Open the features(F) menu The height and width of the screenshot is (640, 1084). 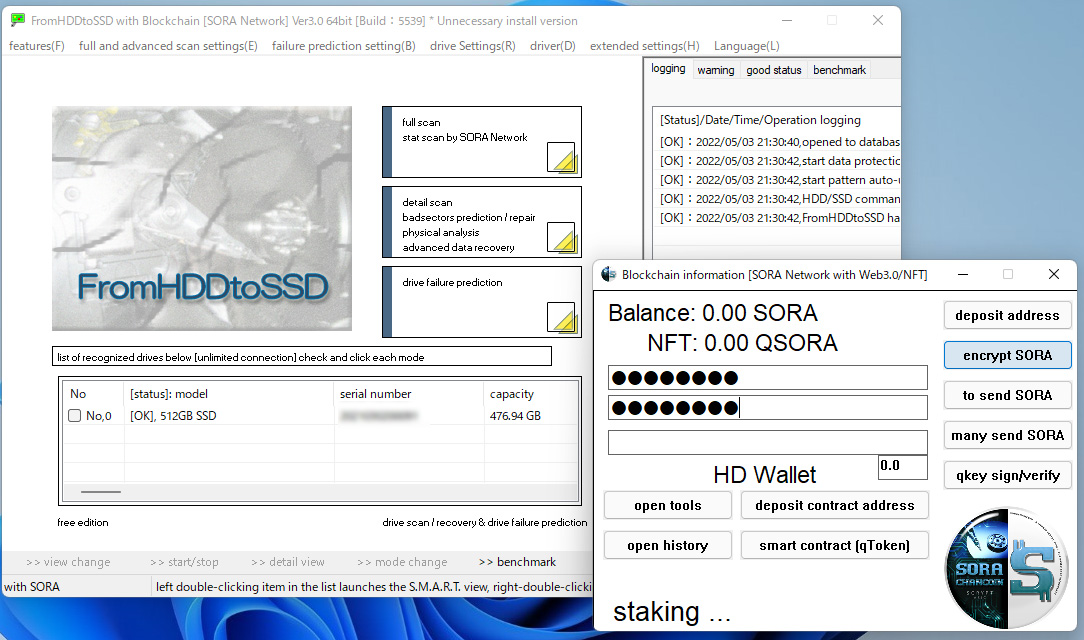(37, 46)
